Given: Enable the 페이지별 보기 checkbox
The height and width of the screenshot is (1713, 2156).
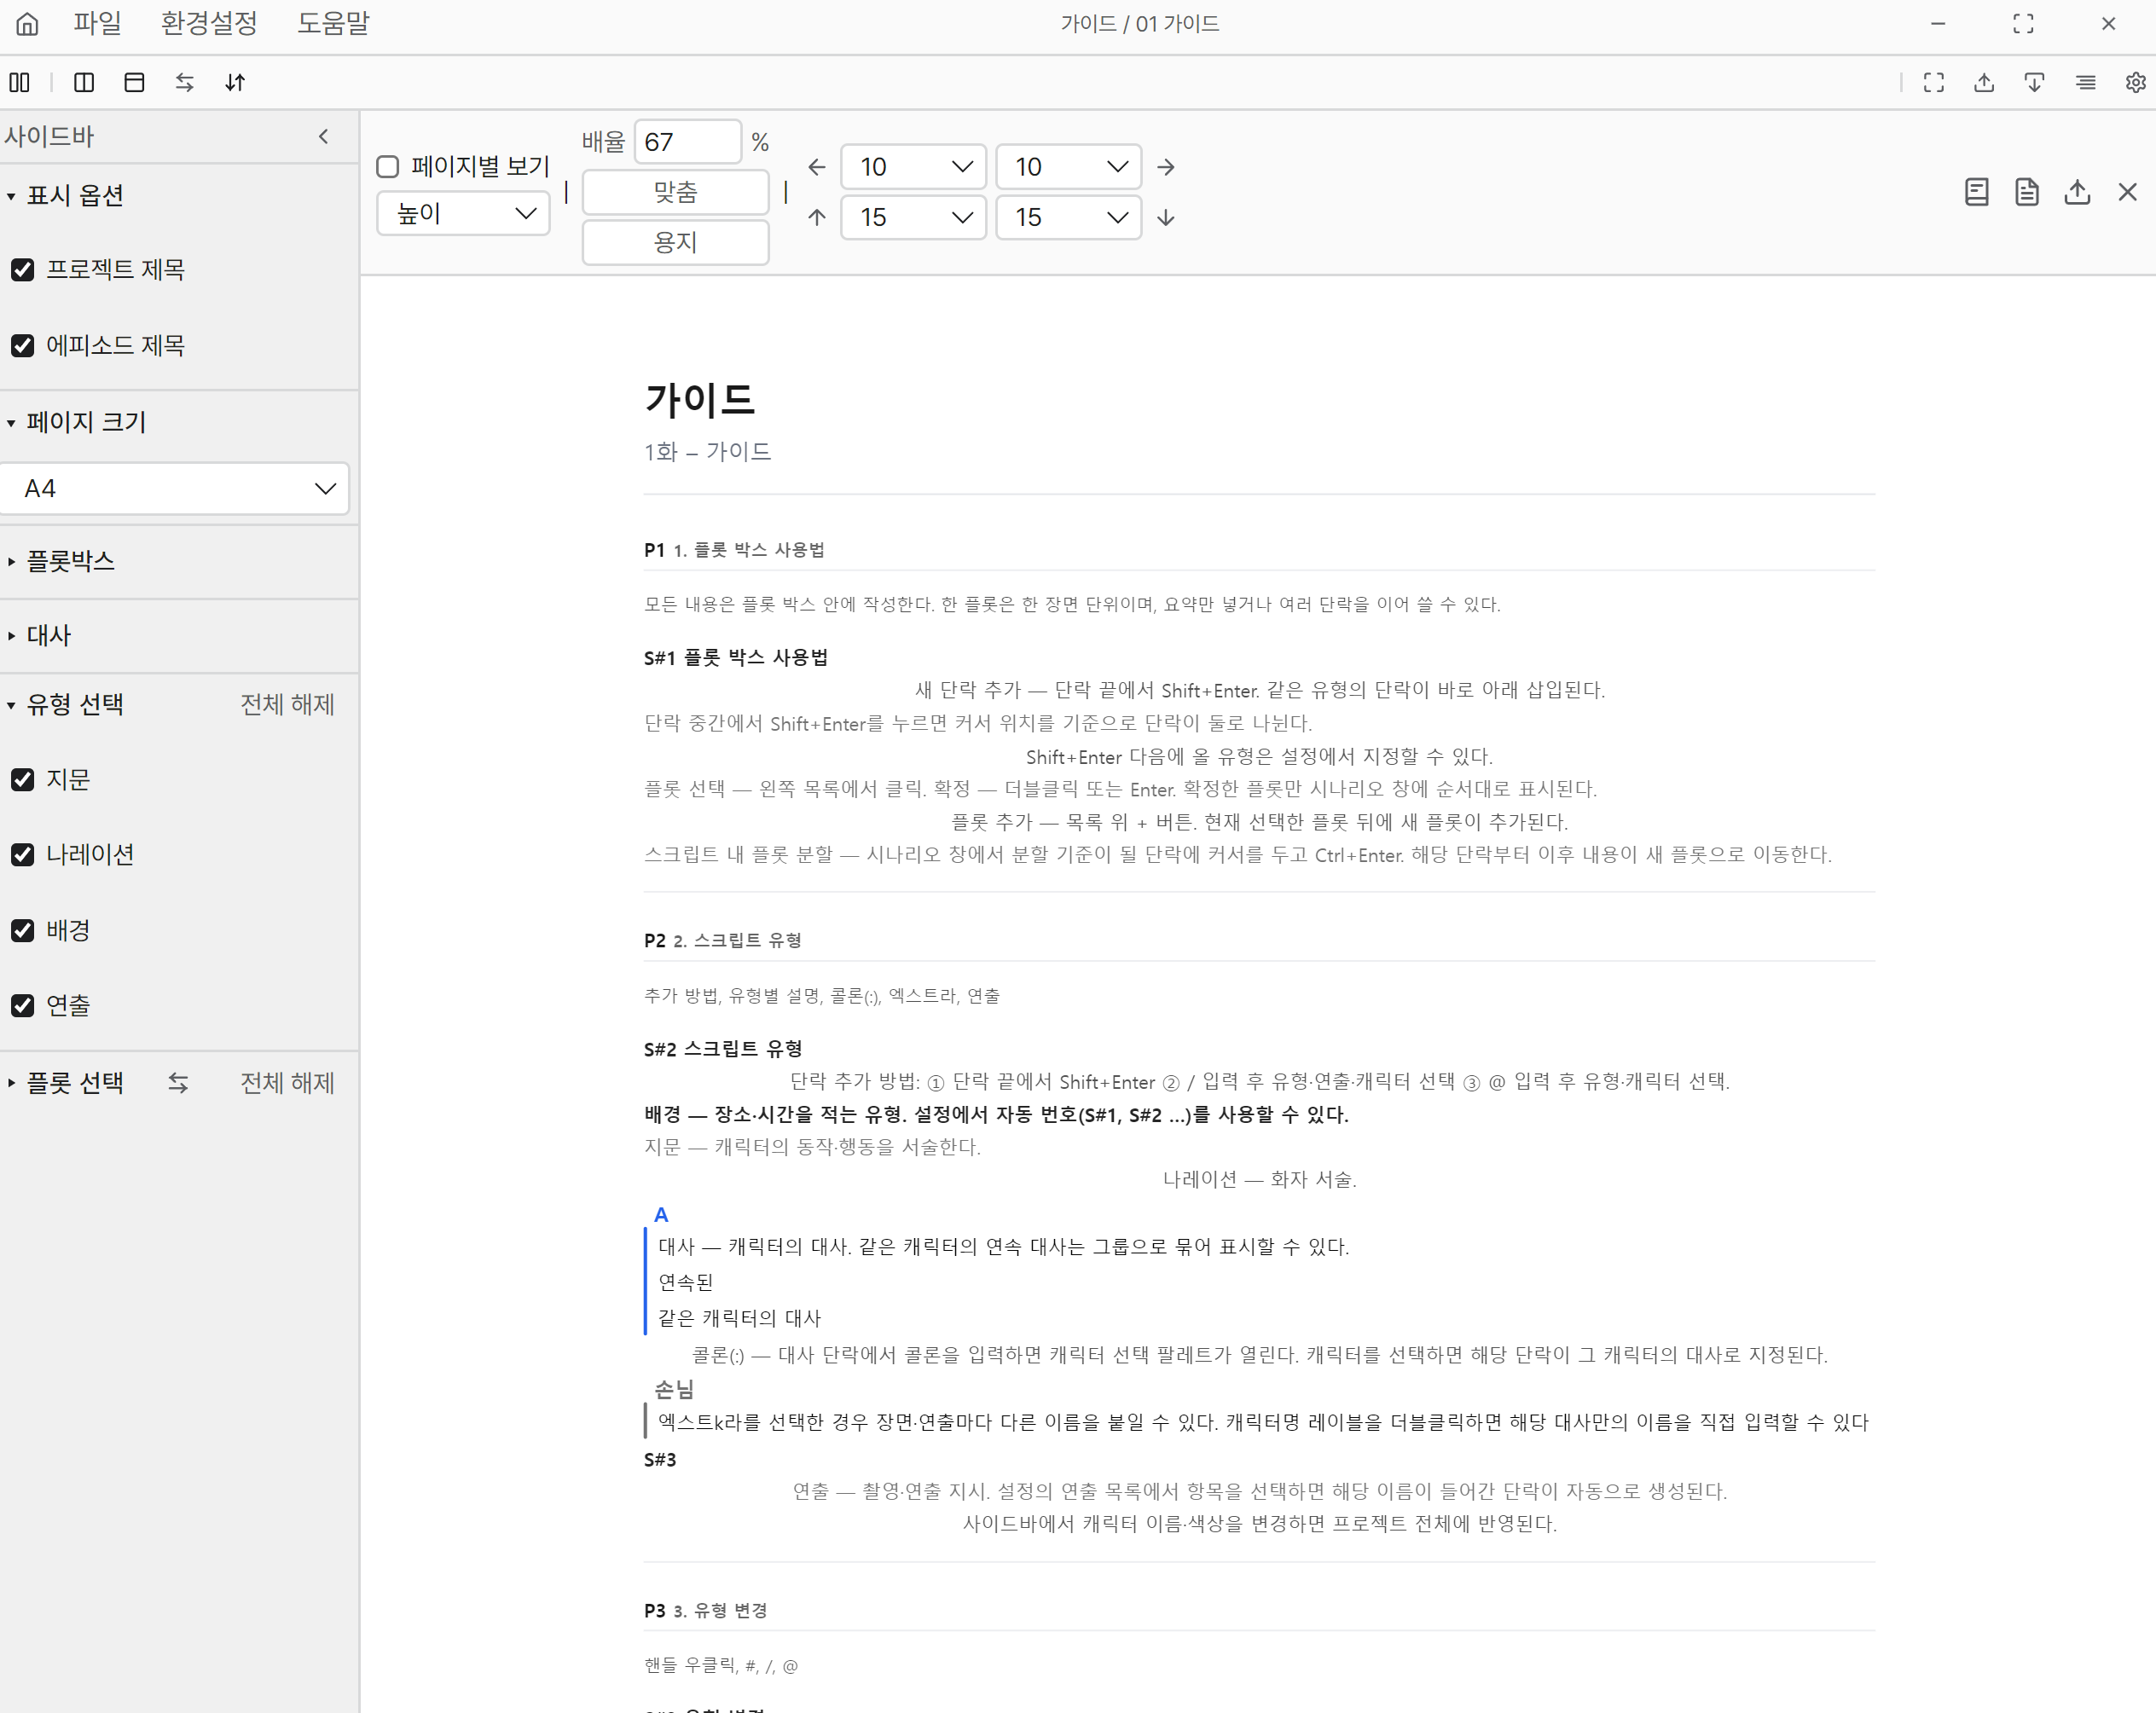Looking at the screenshot, I should pyautogui.click(x=388, y=167).
